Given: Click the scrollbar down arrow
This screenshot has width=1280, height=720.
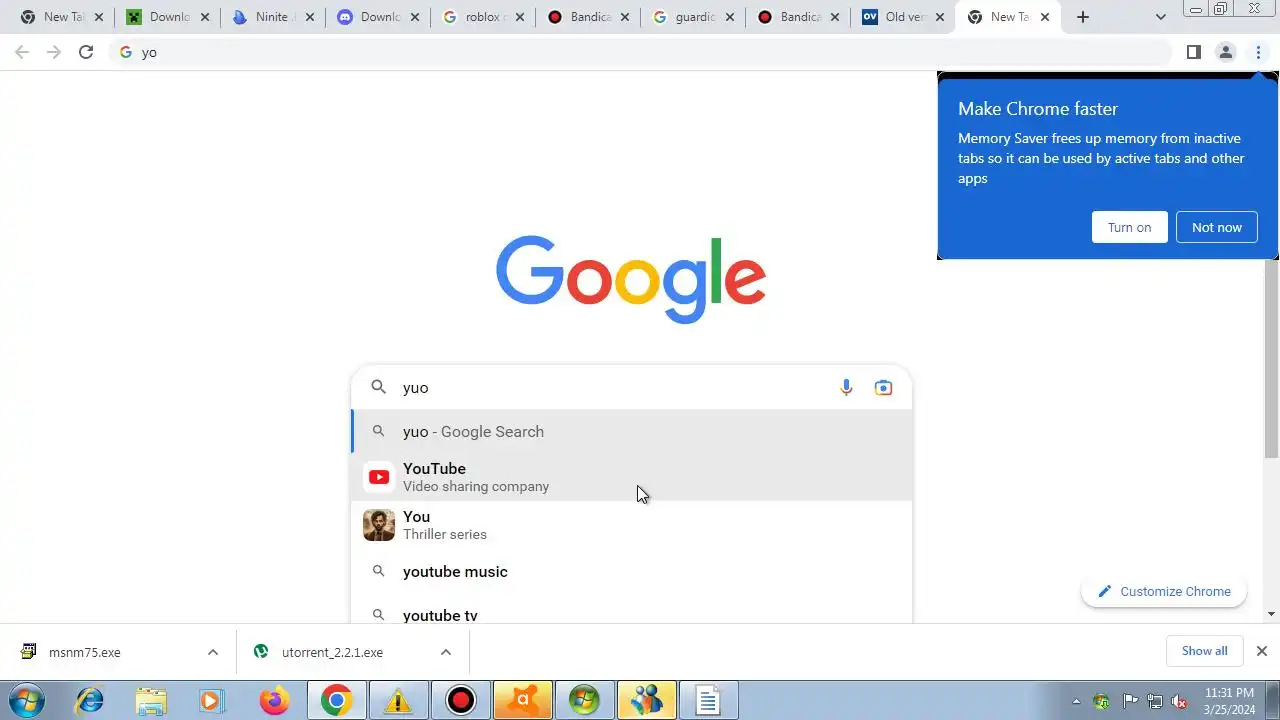Looking at the screenshot, I should pyautogui.click(x=1271, y=614).
